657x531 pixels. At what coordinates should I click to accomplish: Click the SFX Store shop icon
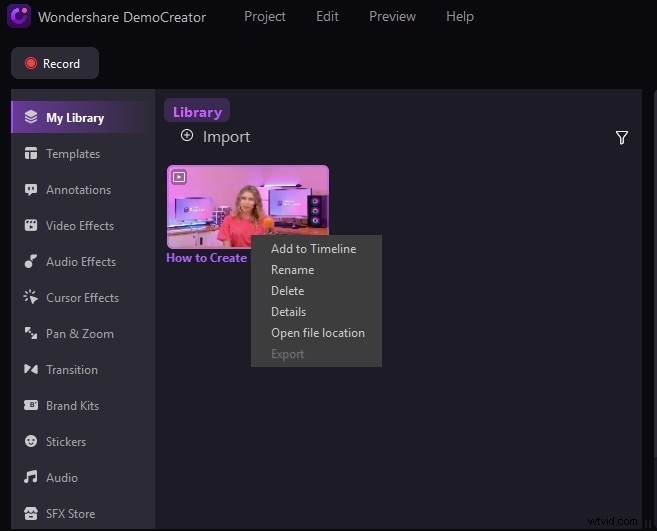[x=31, y=513]
